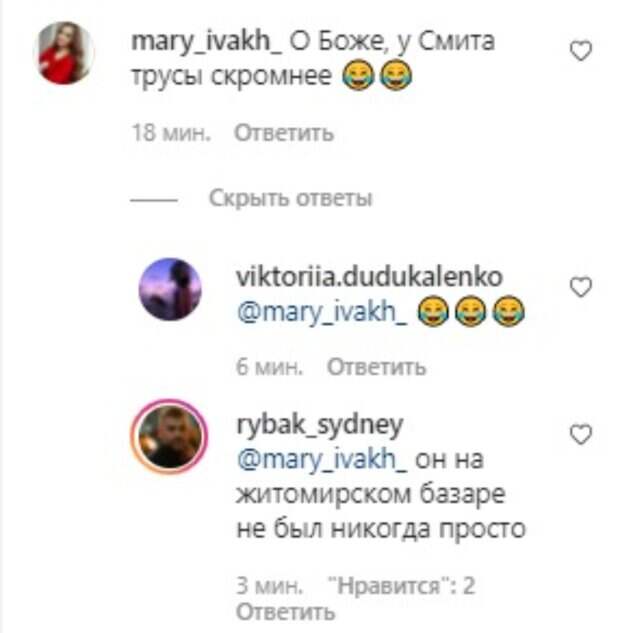The image size is (620, 633).
Task: Choose Ответить below rybak_sydney's reply
Action: click(x=286, y=612)
